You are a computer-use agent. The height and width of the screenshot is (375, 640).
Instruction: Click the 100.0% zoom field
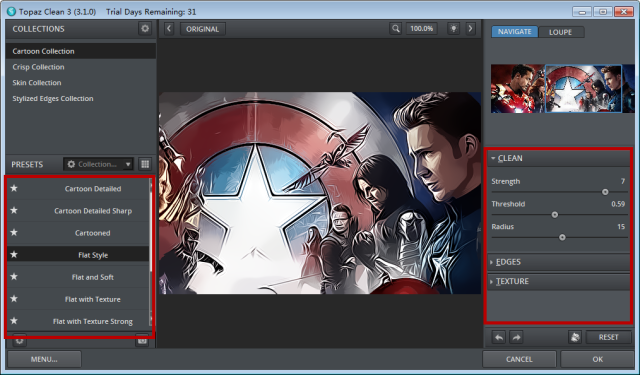click(x=422, y=29)
